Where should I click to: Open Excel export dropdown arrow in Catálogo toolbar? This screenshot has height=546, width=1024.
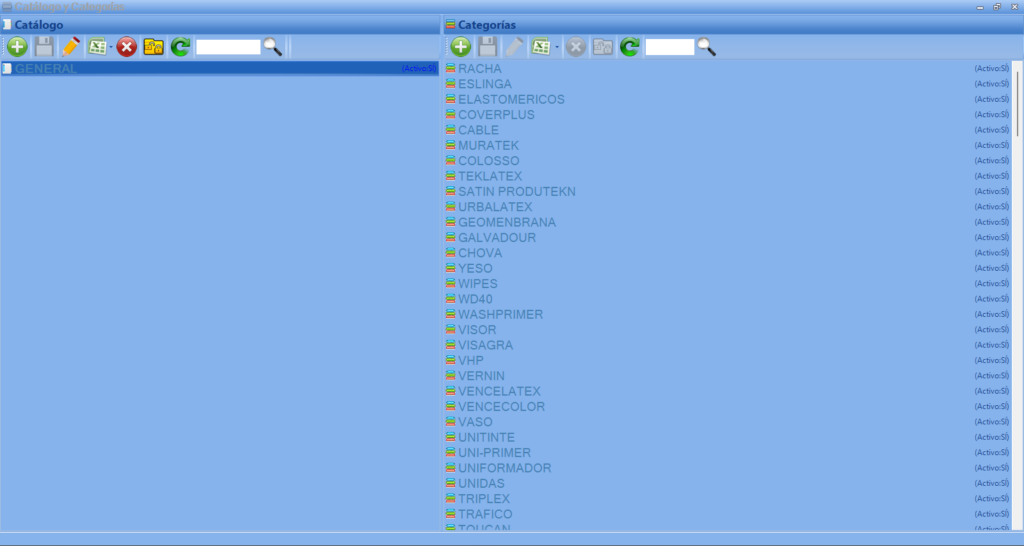click(x=111, y=47)
